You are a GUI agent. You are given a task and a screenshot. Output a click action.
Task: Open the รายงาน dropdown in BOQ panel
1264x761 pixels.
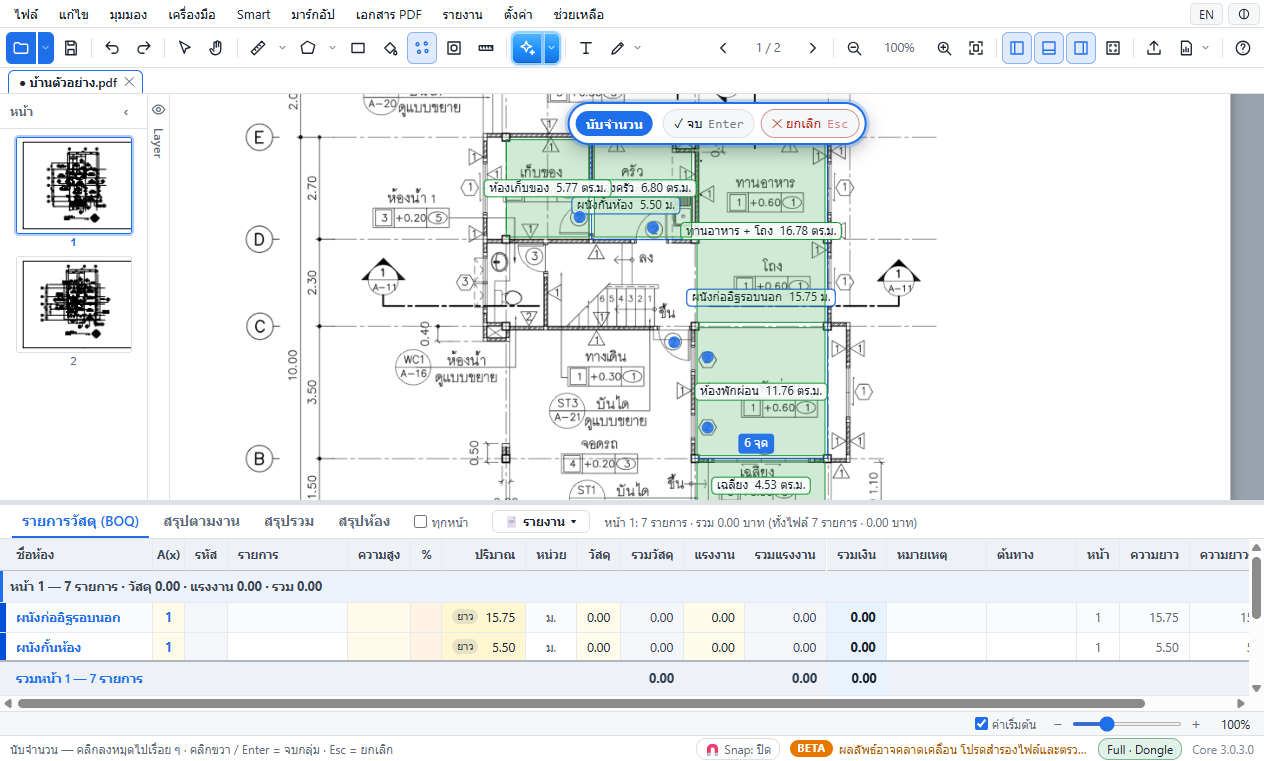coord(541,522)
